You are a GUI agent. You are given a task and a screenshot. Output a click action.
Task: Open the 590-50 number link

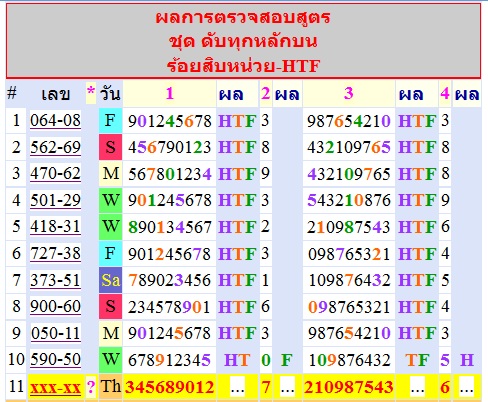[x=55, y=360]
